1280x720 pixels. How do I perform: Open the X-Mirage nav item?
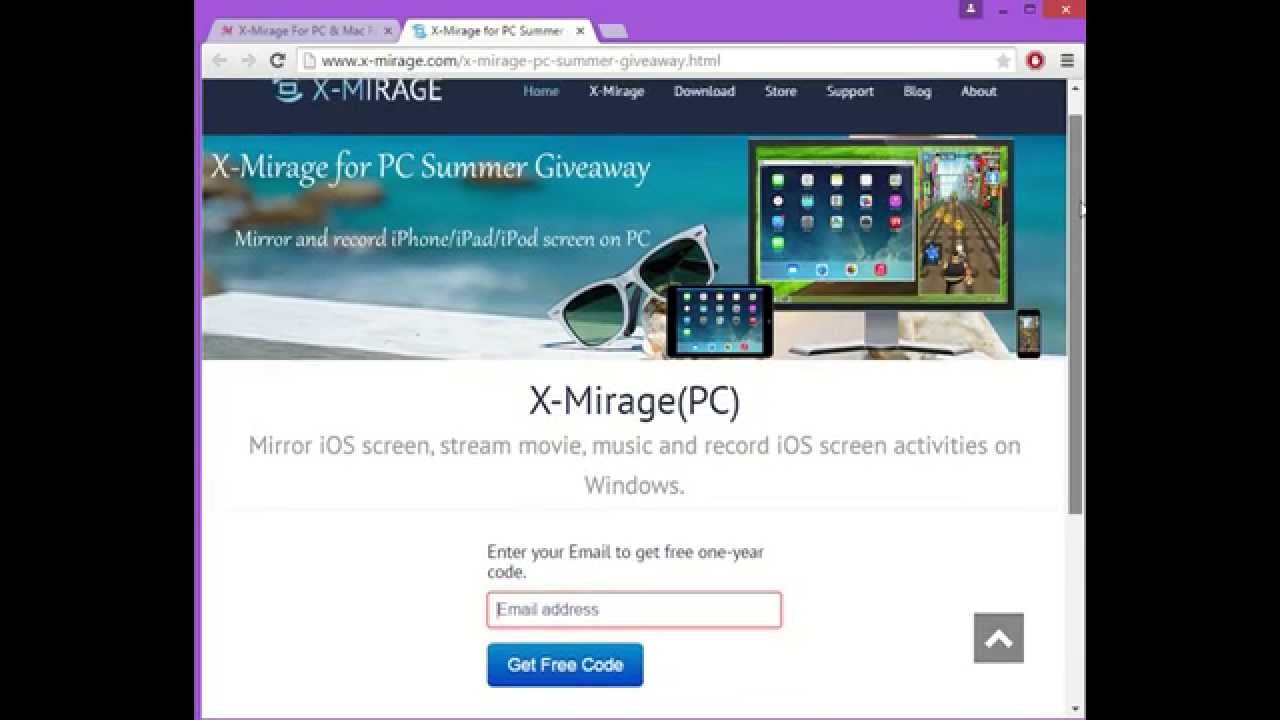tap(616, 91)
